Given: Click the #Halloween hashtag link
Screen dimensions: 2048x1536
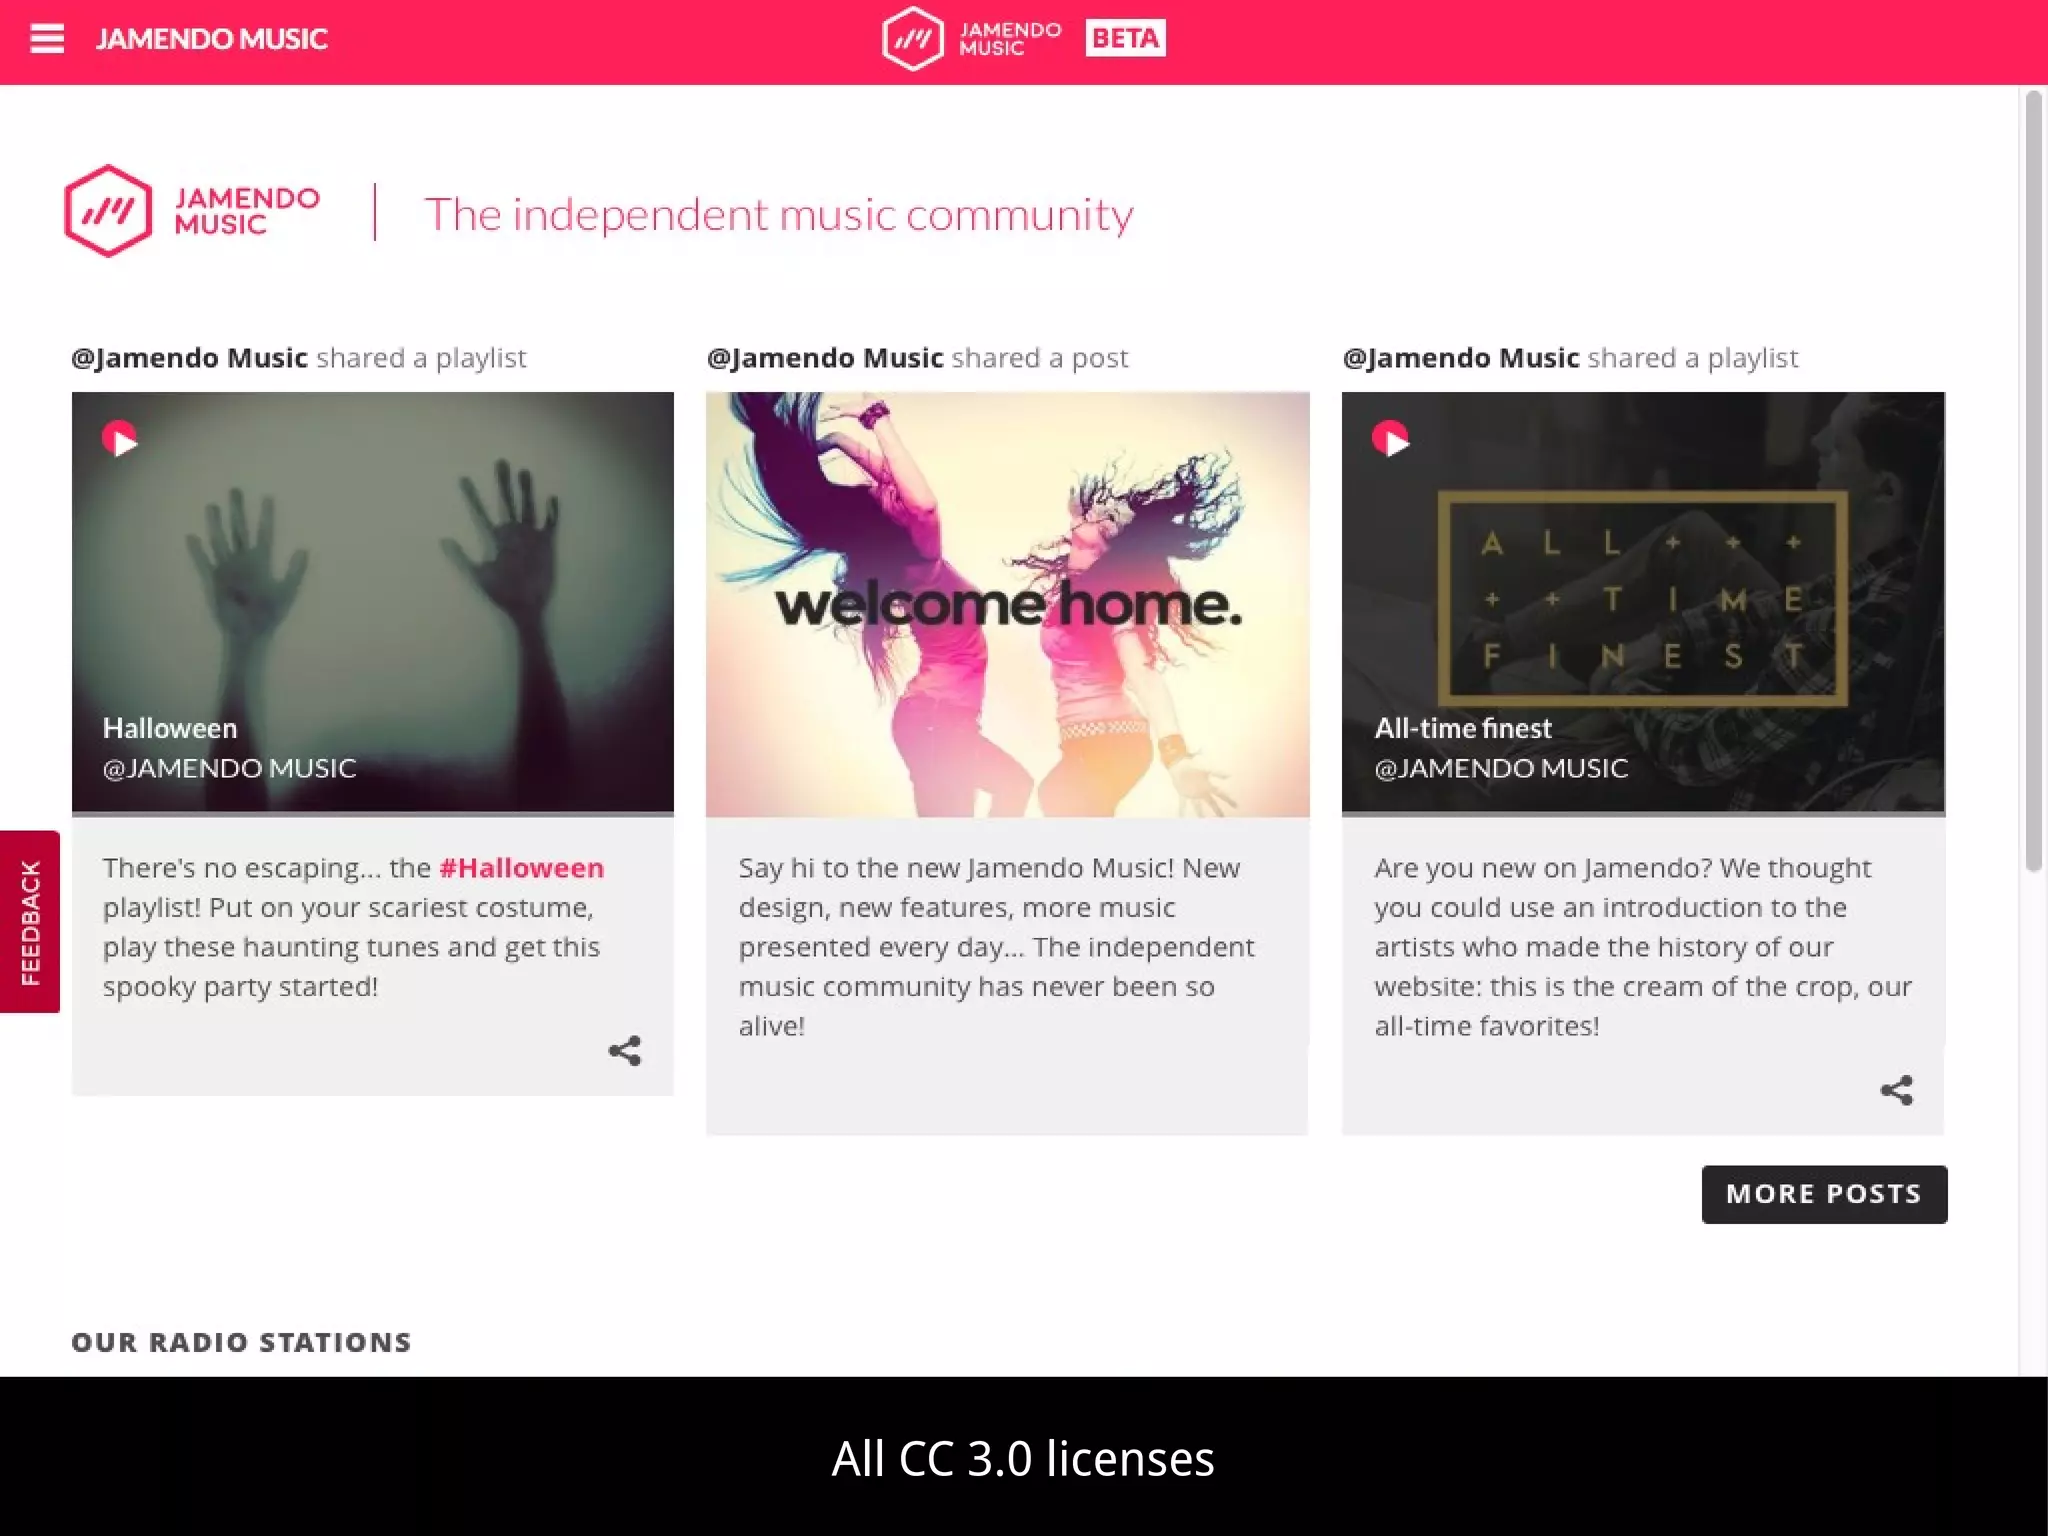Looking at the screenshot, I should (x=521, y=868).
